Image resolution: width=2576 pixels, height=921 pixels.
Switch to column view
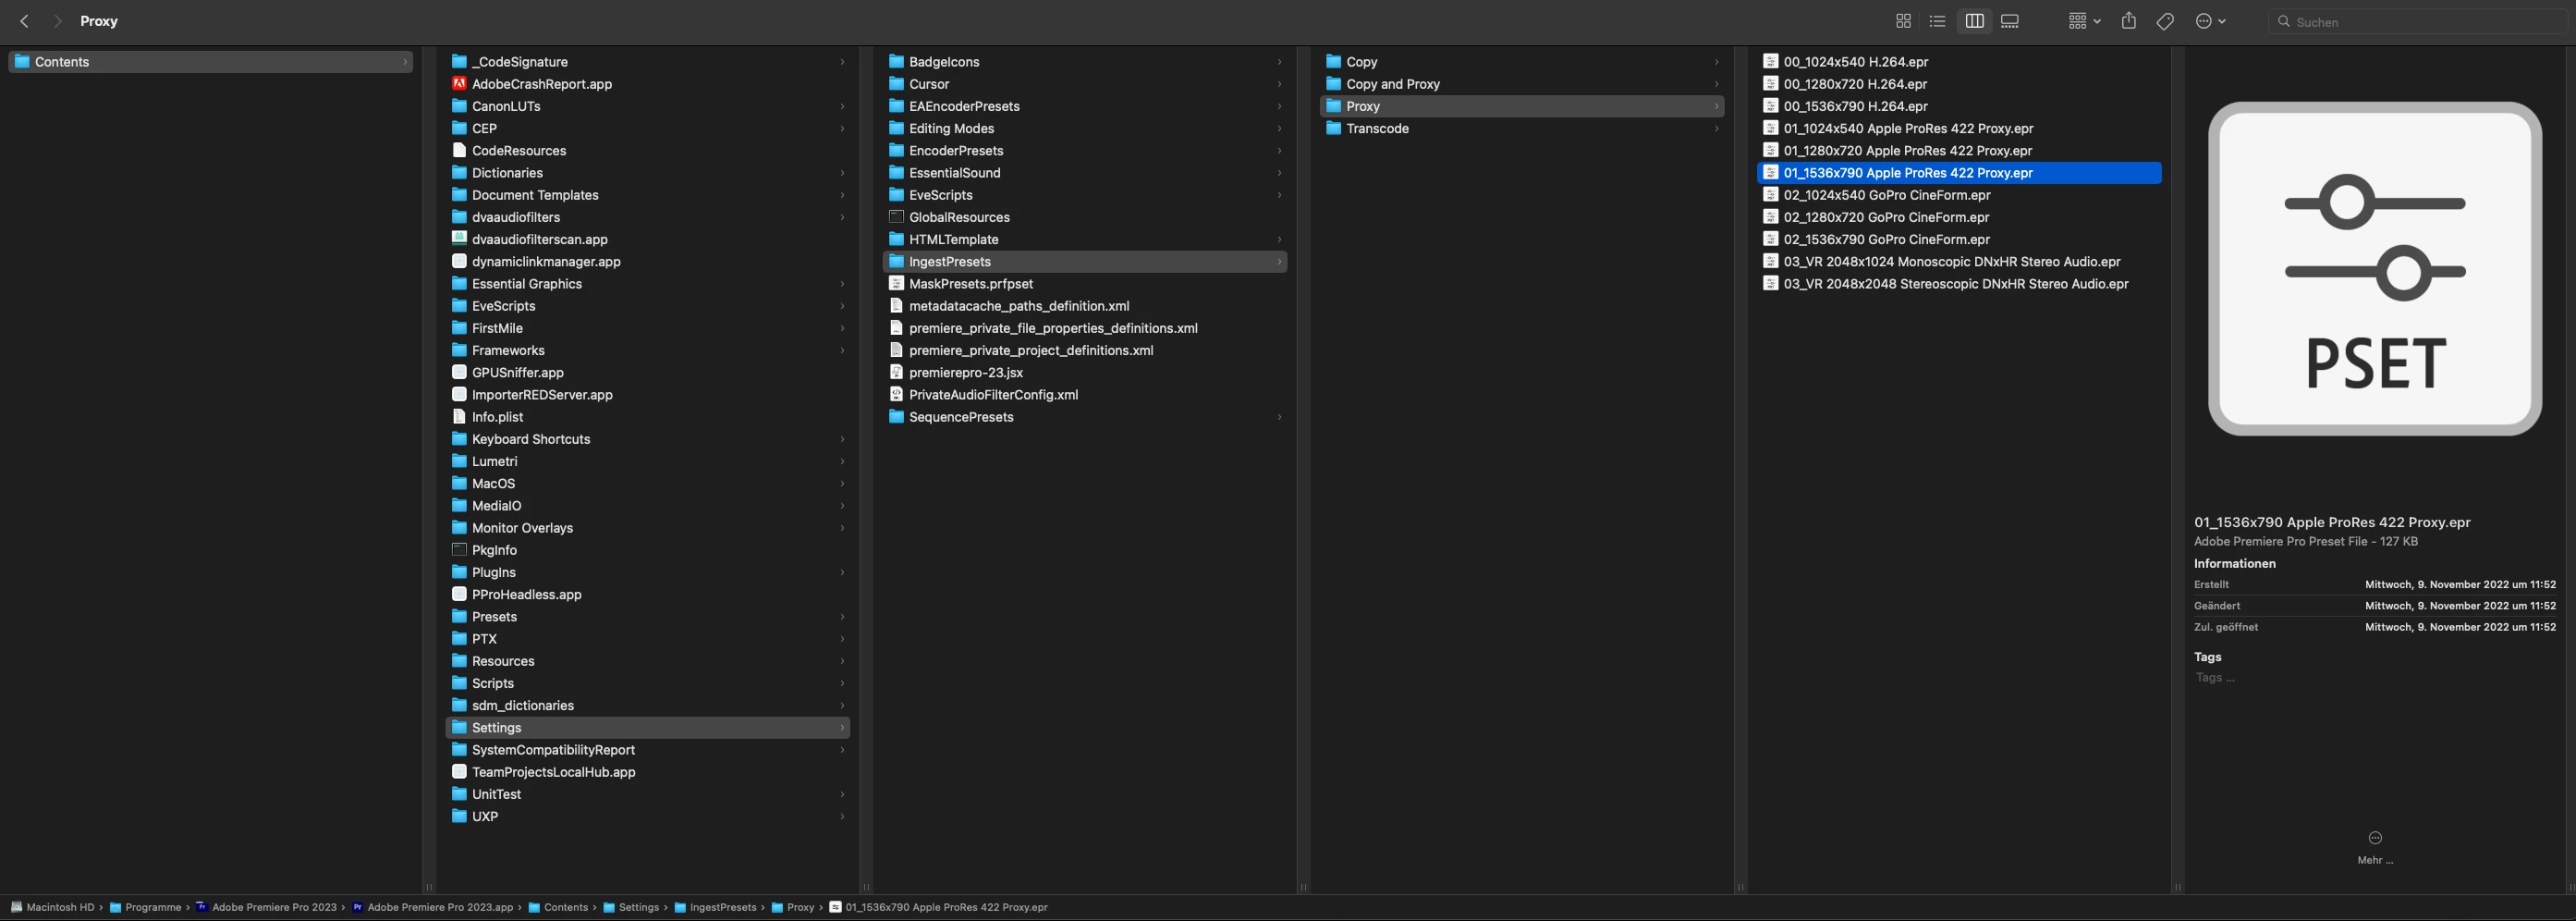point(1974,21)
